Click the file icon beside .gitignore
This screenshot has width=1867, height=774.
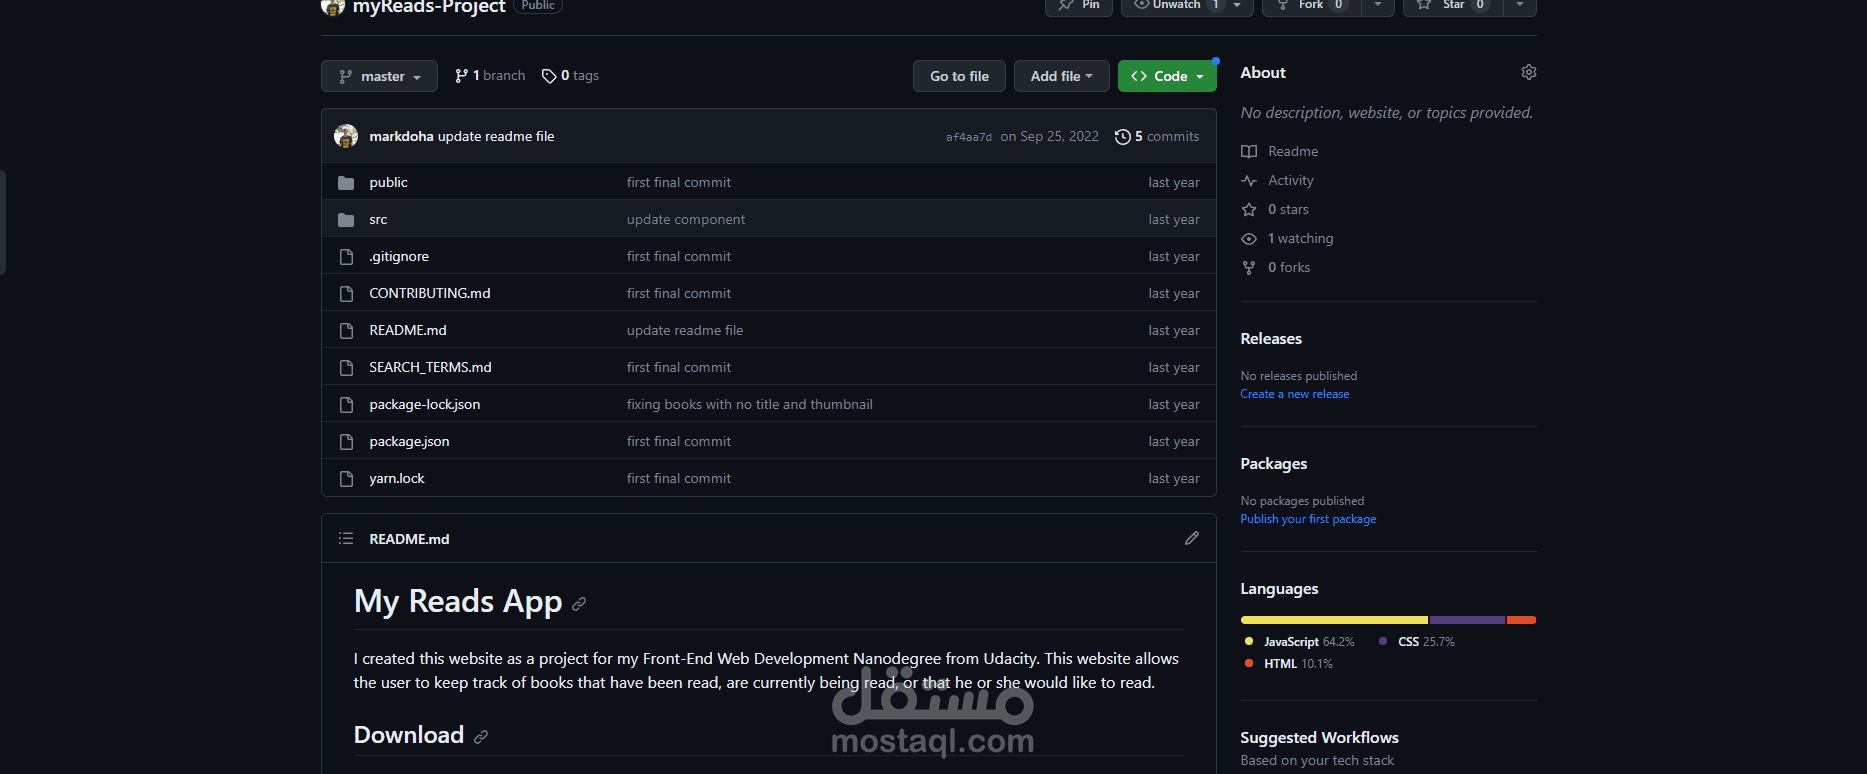tap(346, 257)
